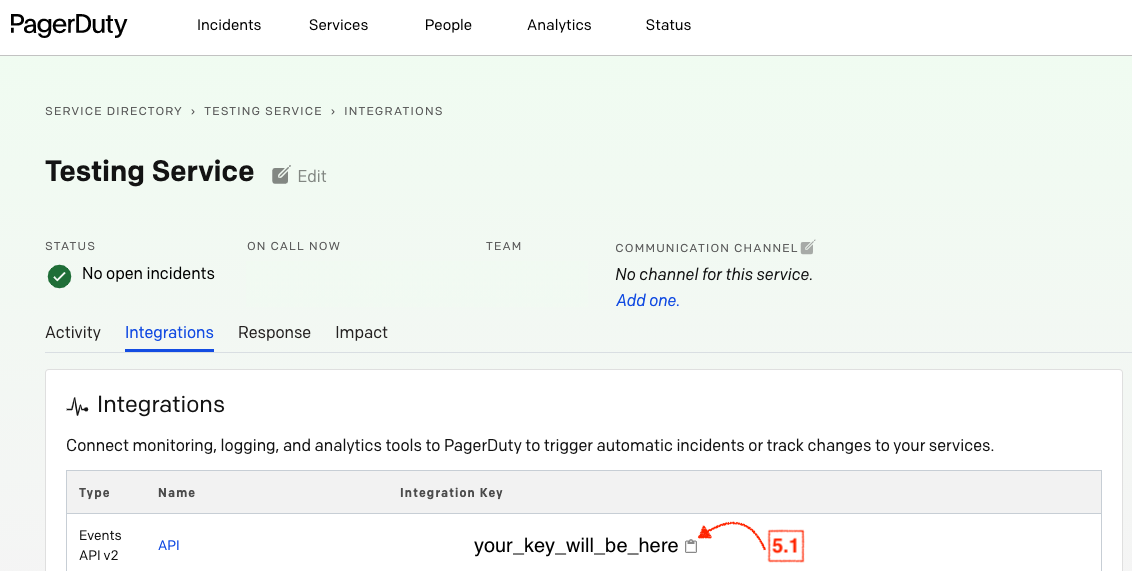Click the ON CALL NOW label
Screen dimensions: 1132x571
pos(294,246)
